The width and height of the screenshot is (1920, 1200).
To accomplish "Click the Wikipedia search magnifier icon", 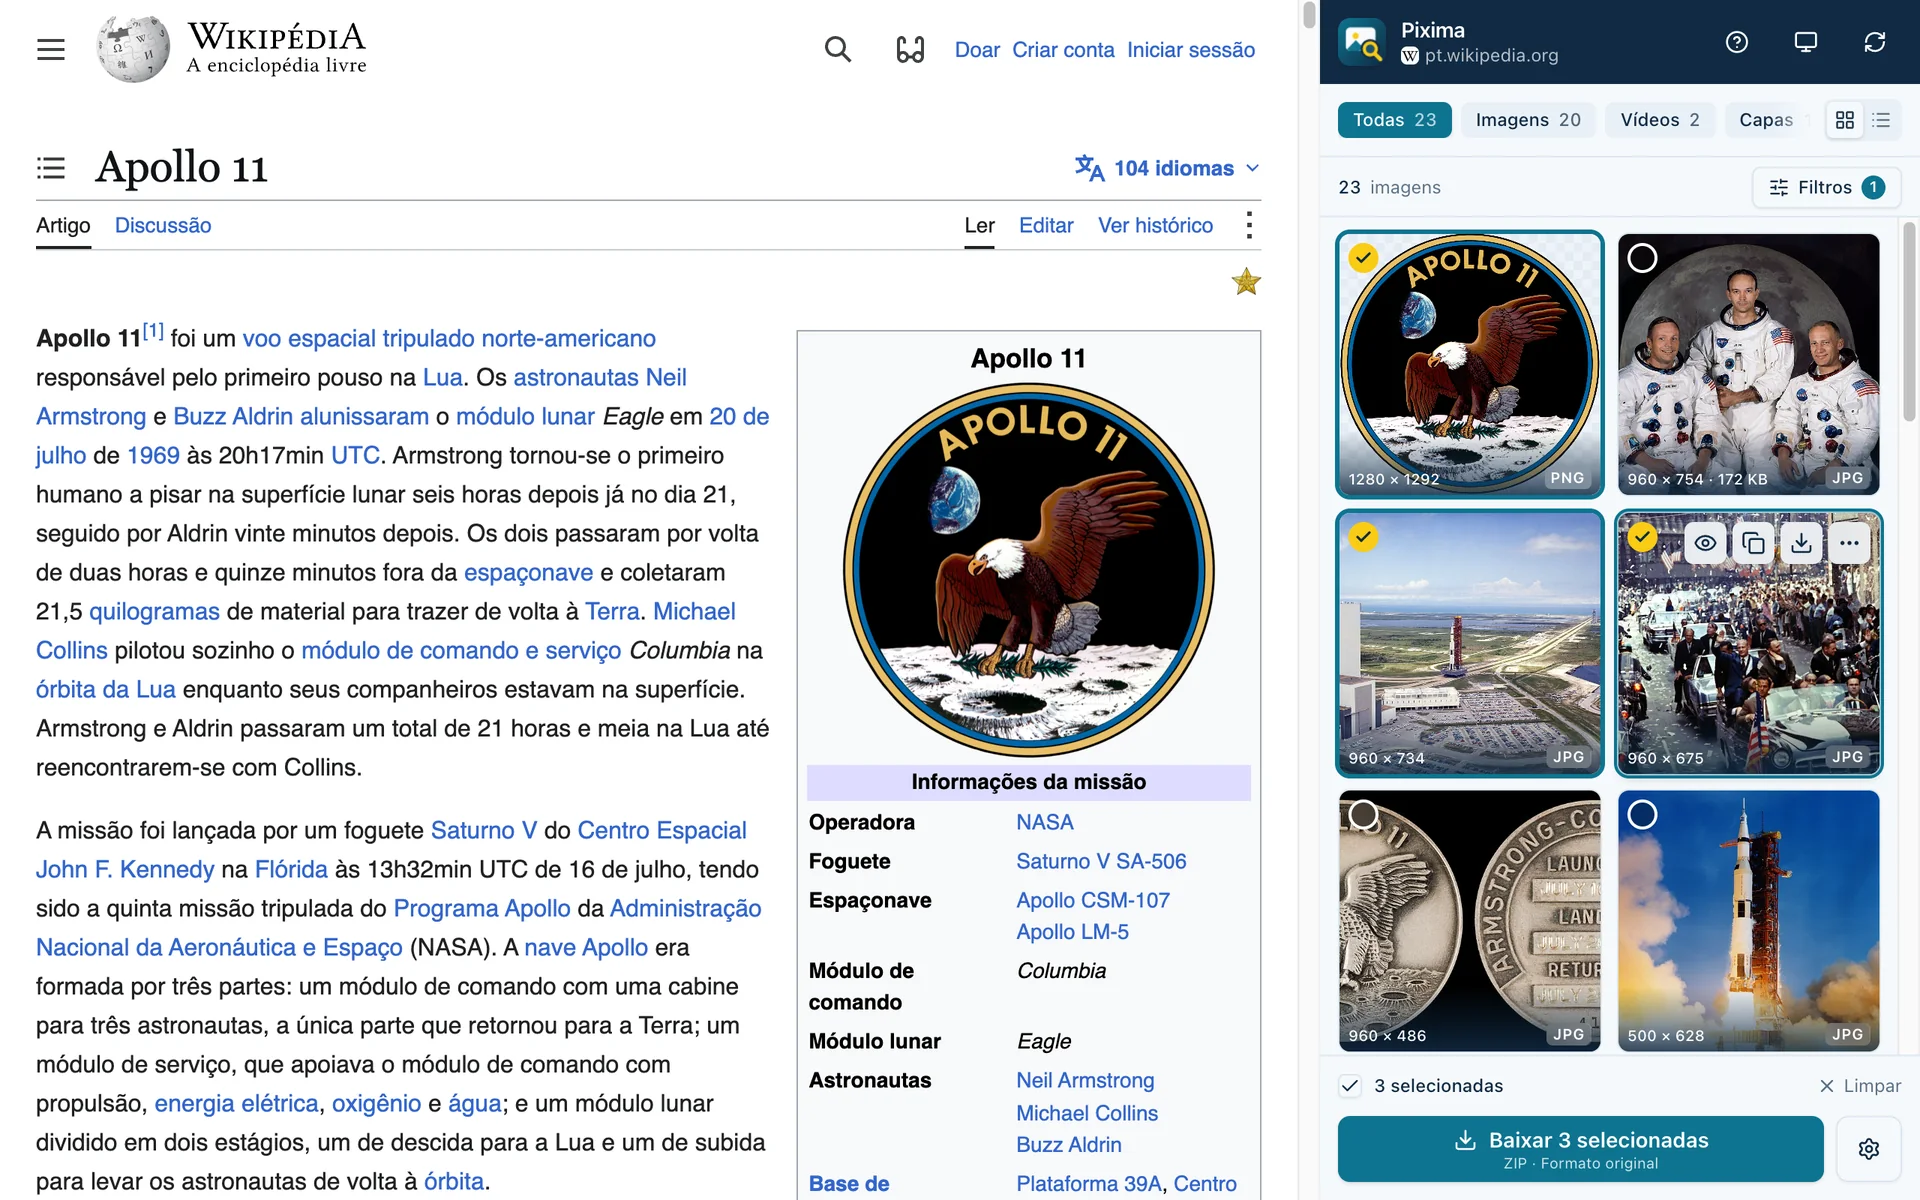I will [x=838, y=49].
